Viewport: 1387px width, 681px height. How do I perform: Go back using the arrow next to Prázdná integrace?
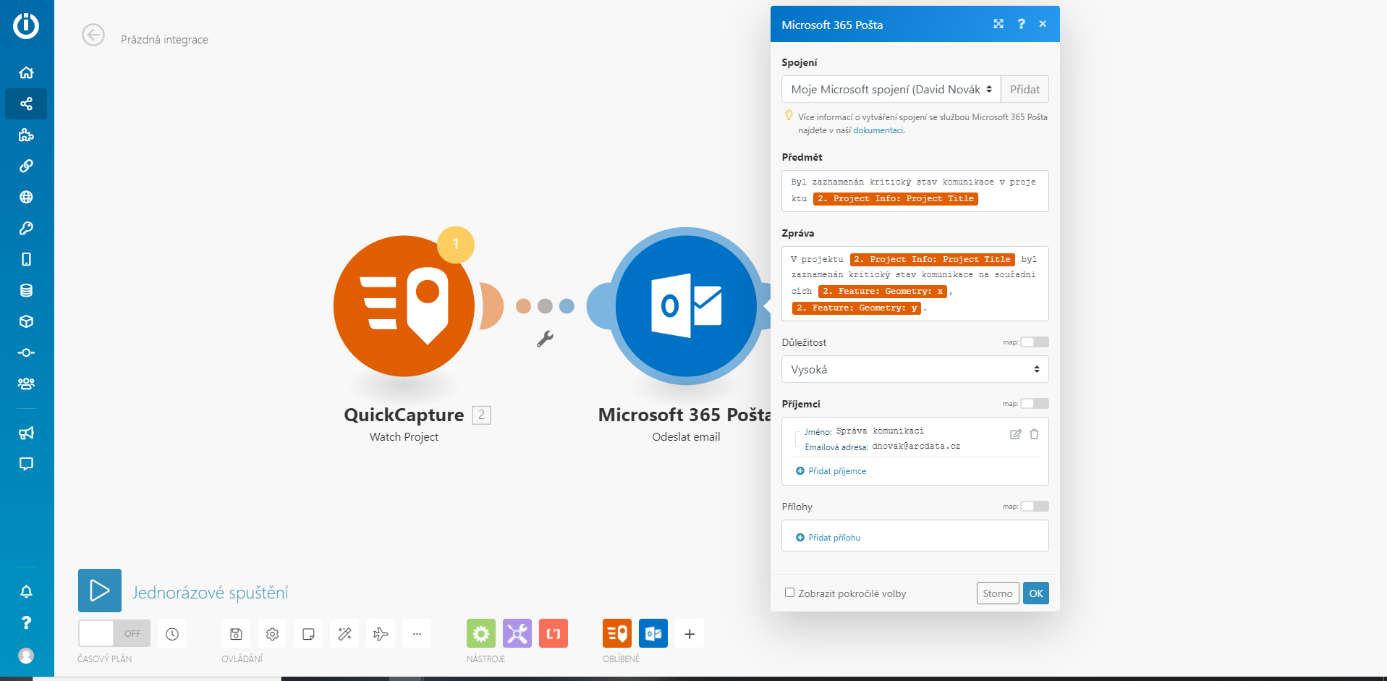(93, 35)
